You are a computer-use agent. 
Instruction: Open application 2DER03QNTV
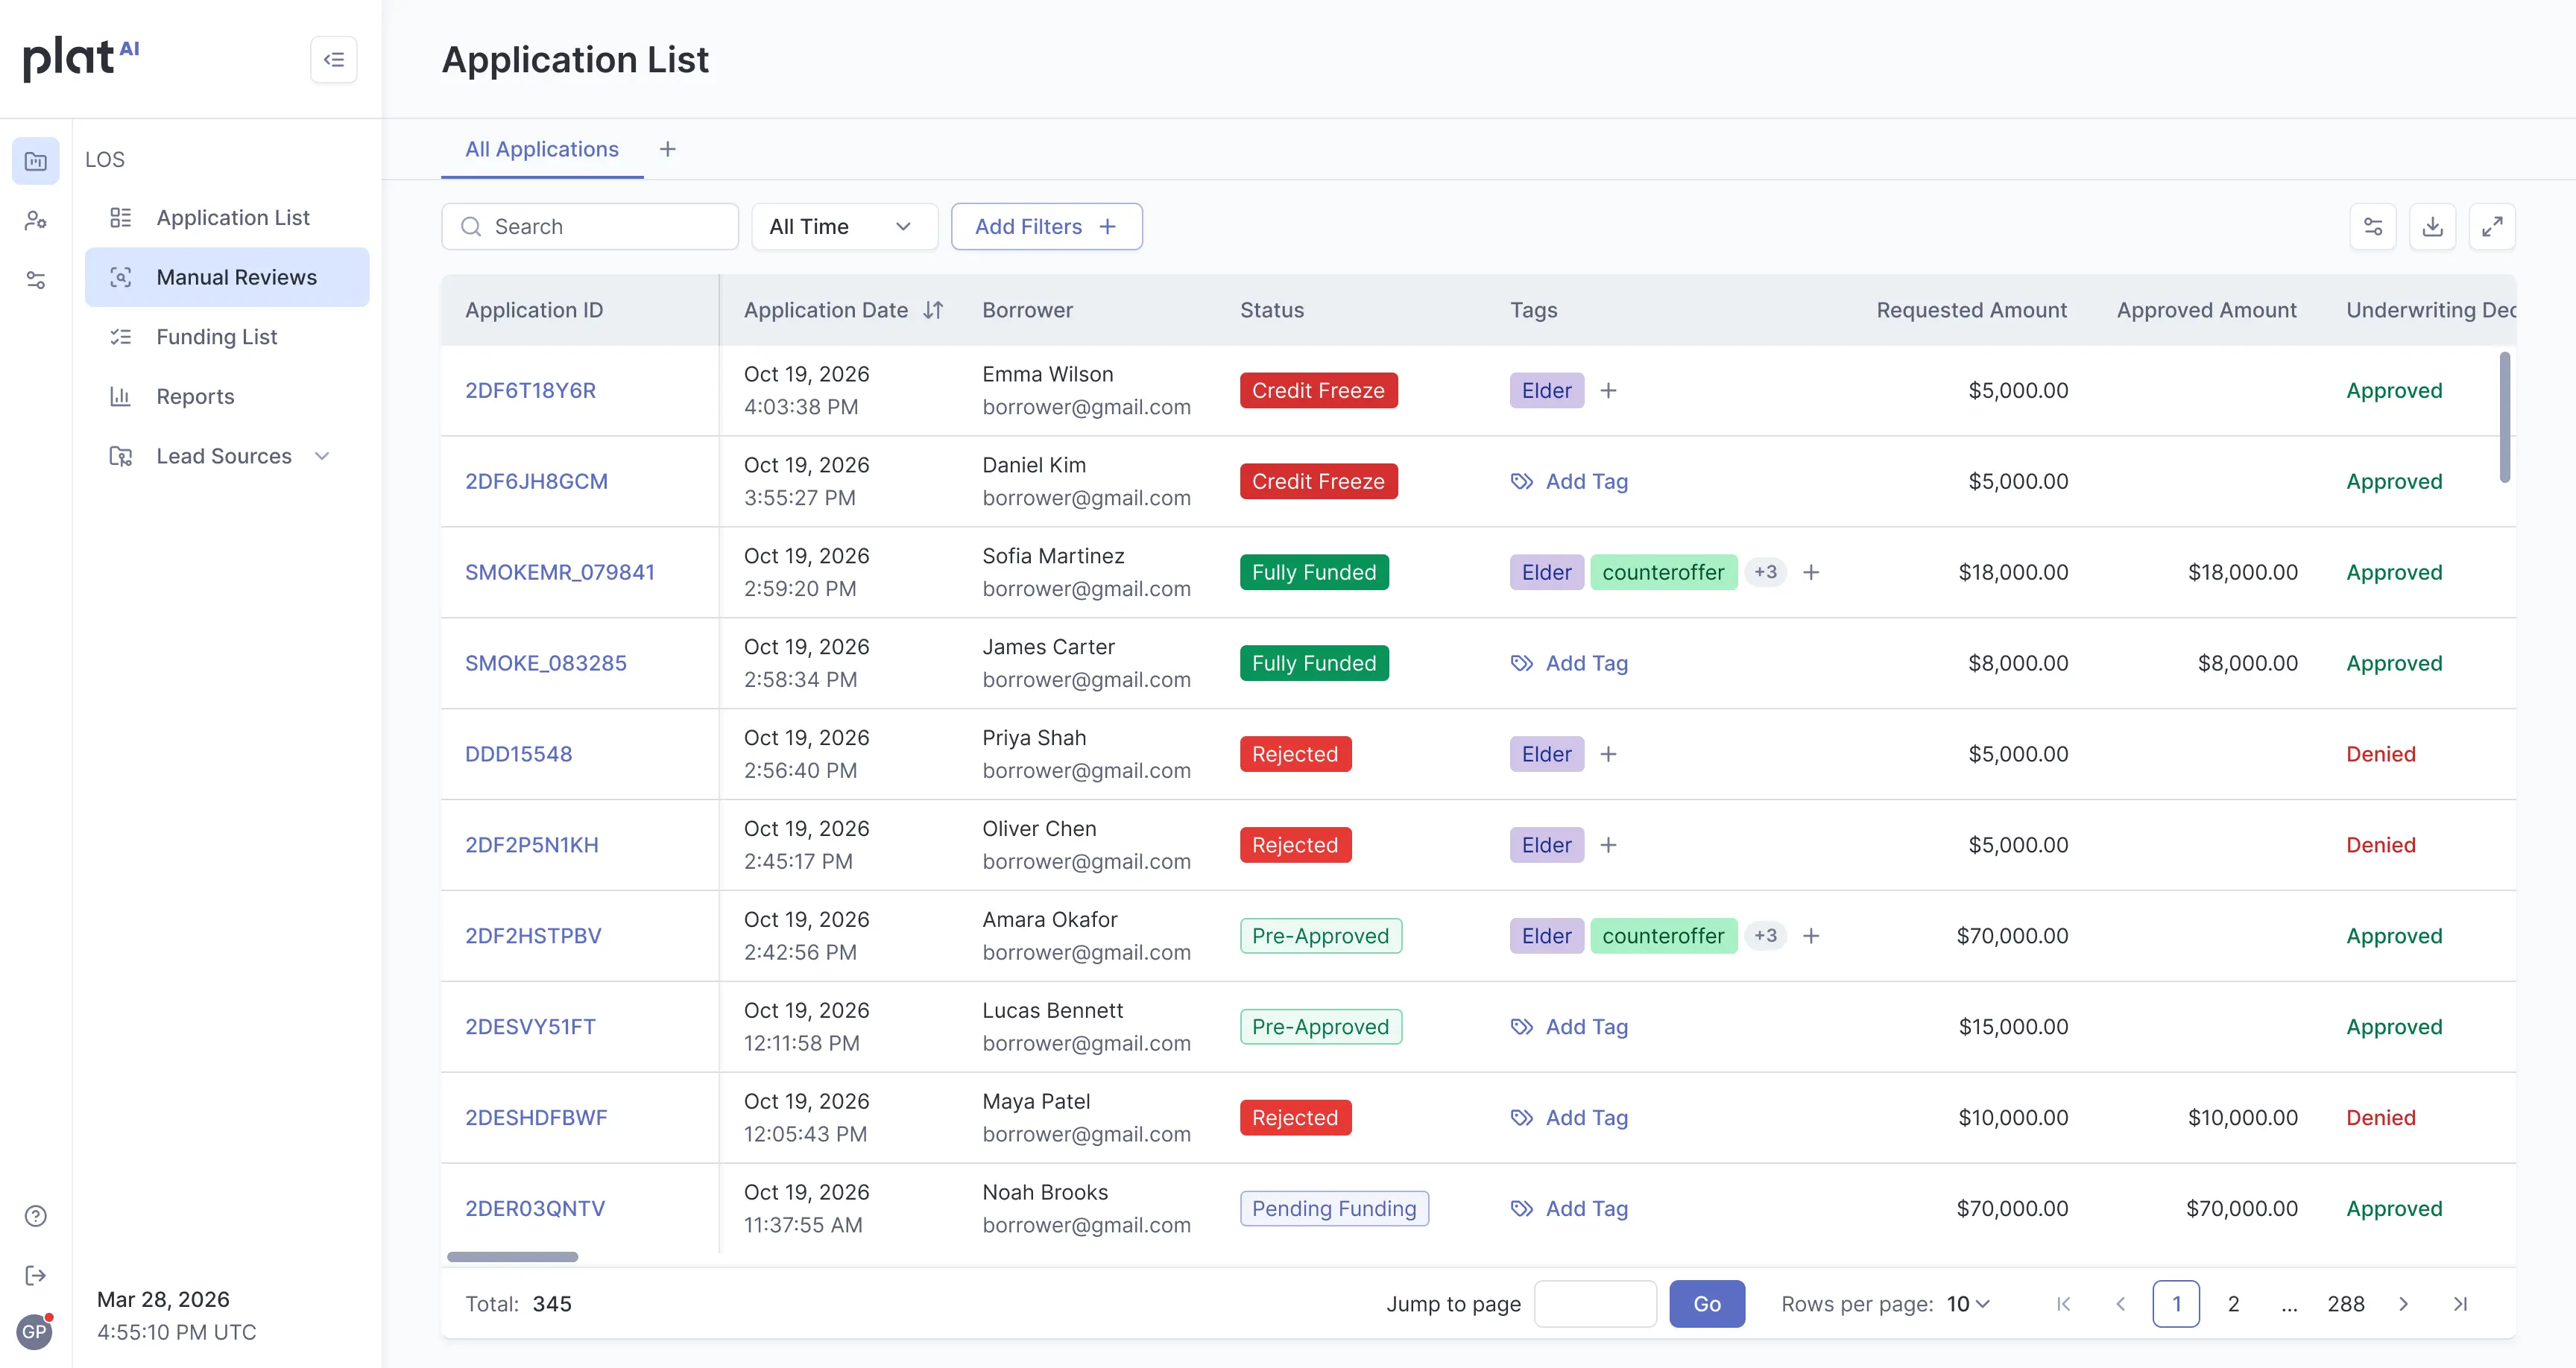pos(535,1208)
